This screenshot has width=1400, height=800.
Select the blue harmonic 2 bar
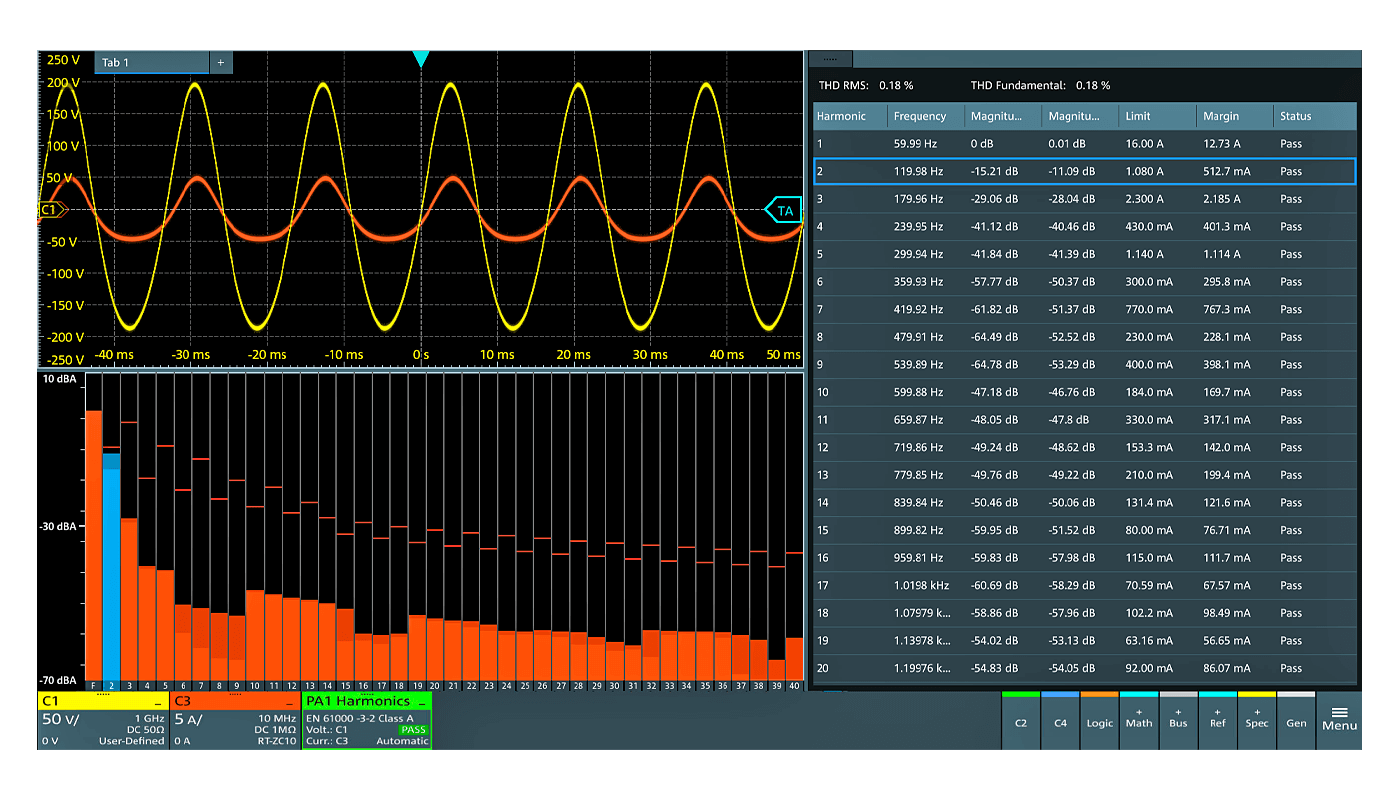tap(111, 565)
